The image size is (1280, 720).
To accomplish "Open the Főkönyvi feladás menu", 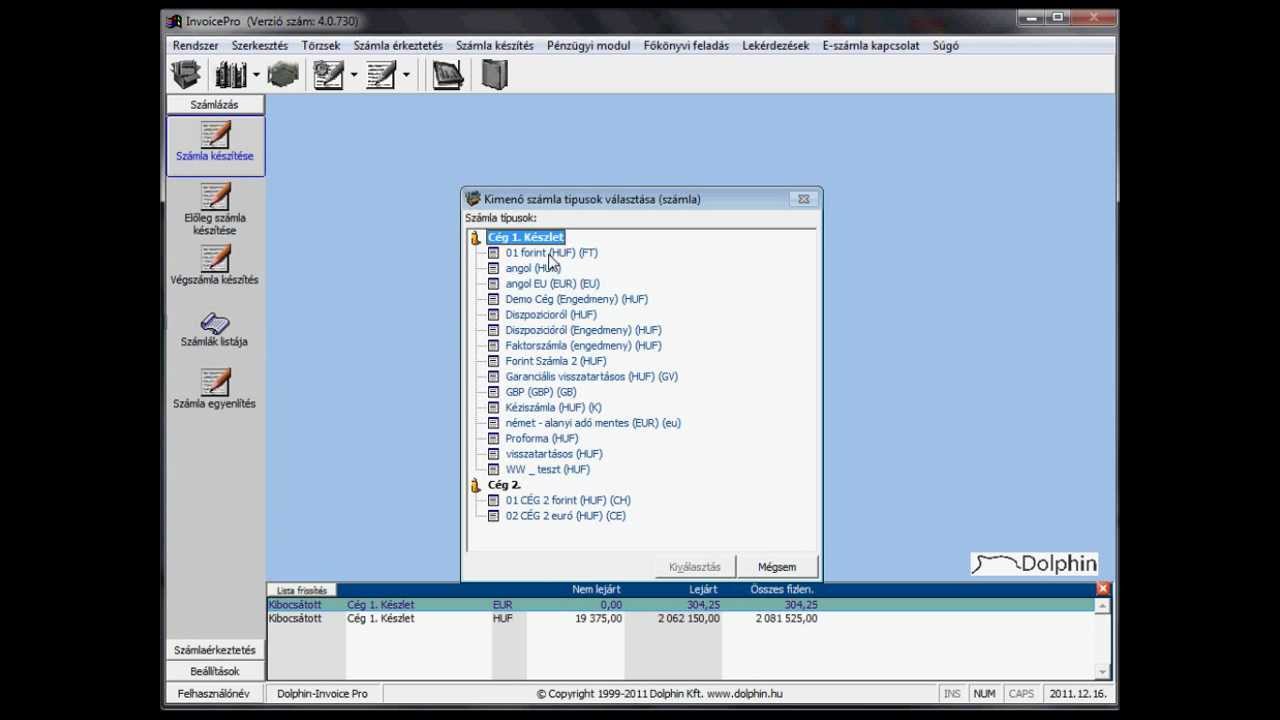I will pyautogui.click(x=686, y=46).
